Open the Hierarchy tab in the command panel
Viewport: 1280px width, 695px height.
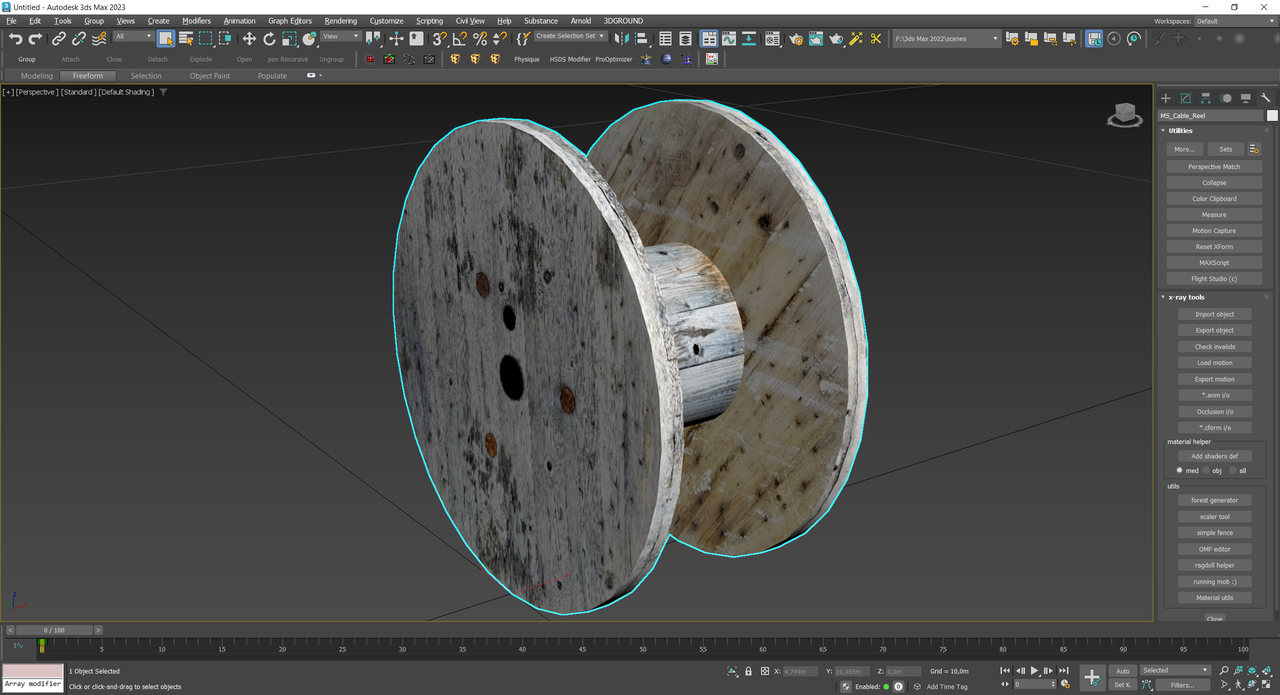click(1205, 98)
